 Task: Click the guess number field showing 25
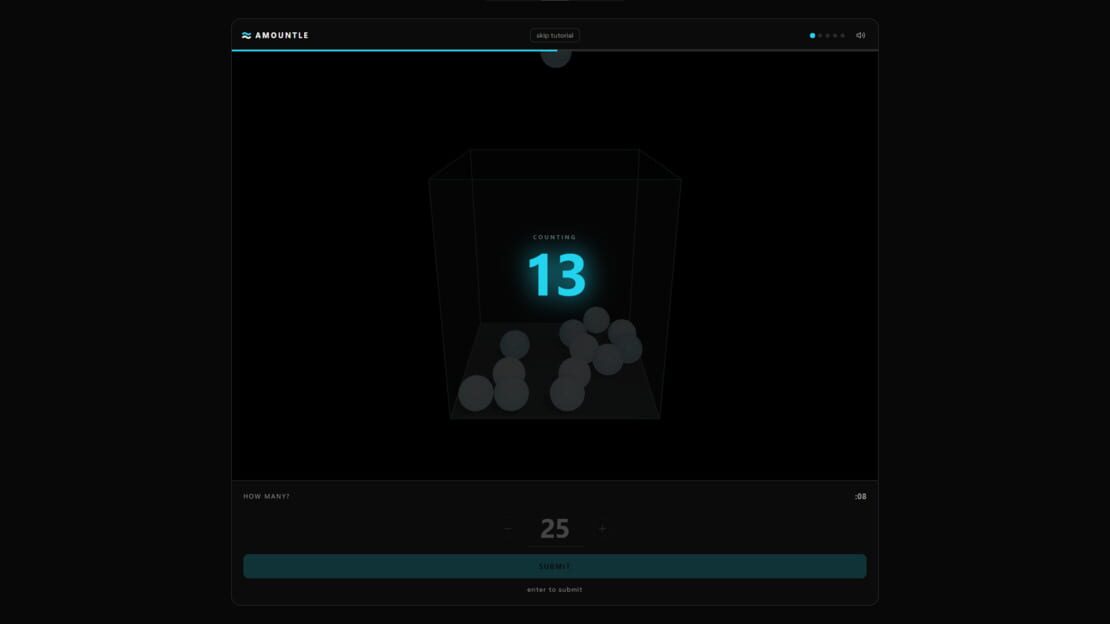coord(554,529)
